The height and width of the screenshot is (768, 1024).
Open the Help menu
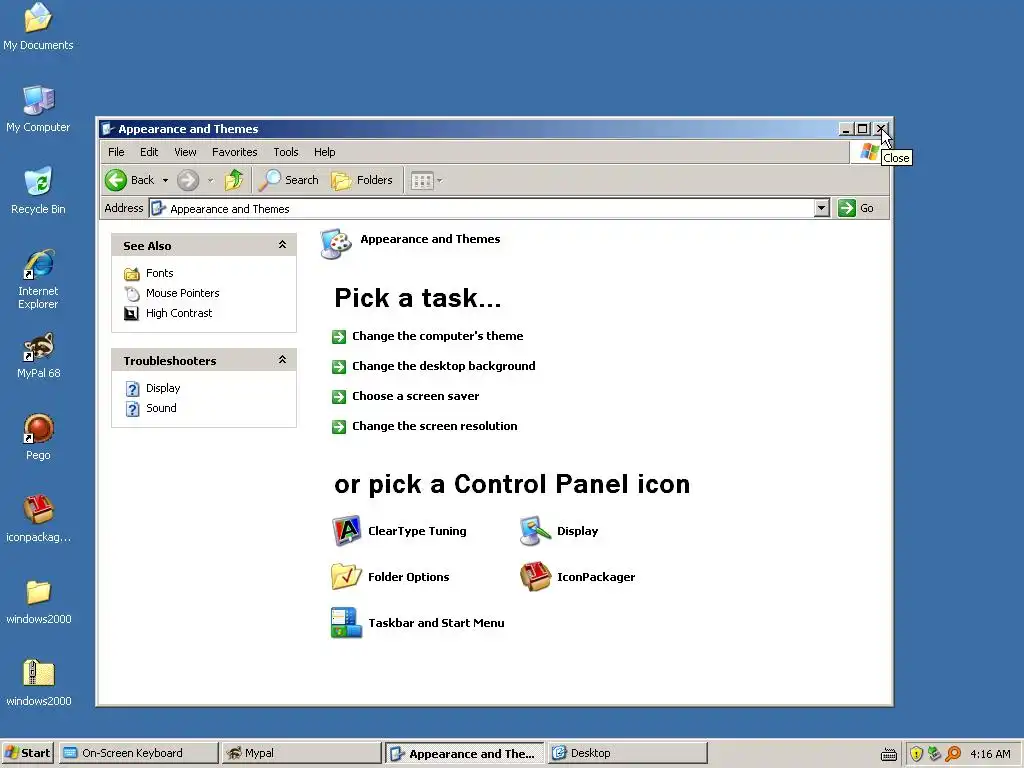click(x=325, y=152)
